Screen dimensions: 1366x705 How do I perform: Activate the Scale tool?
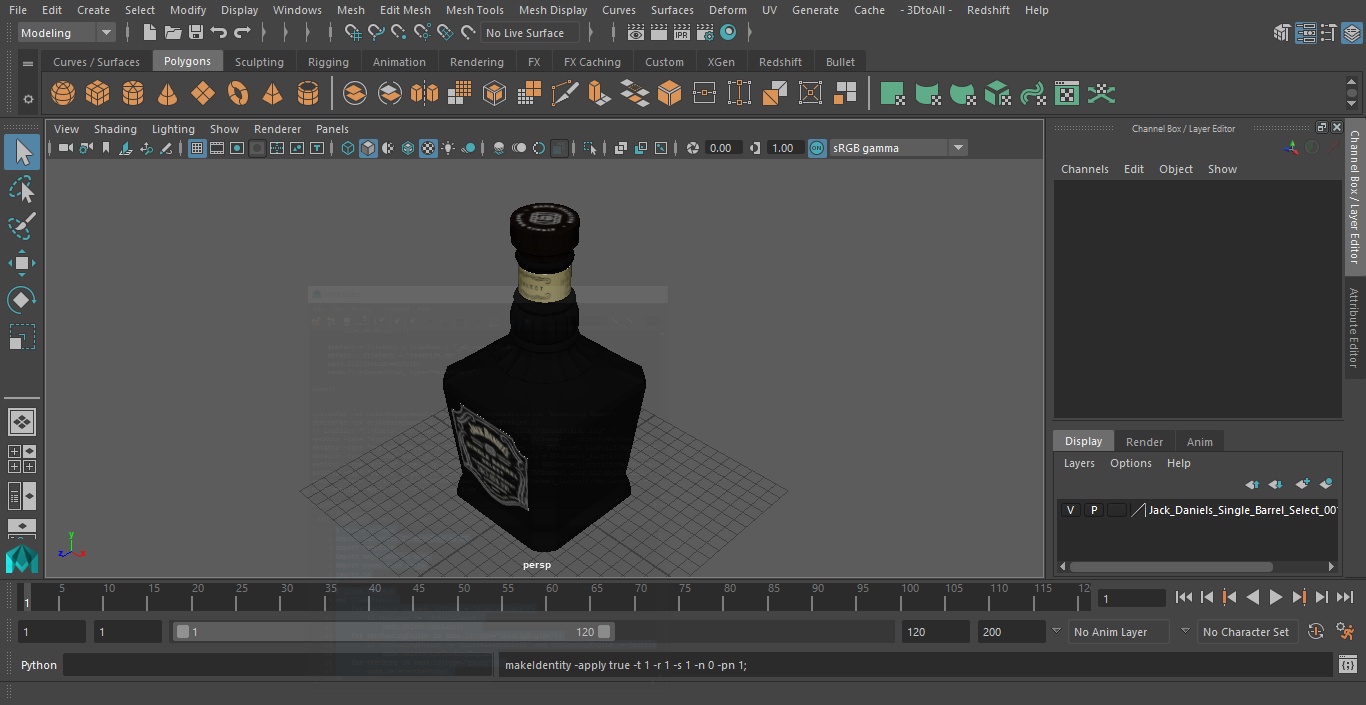coord(22,337)
